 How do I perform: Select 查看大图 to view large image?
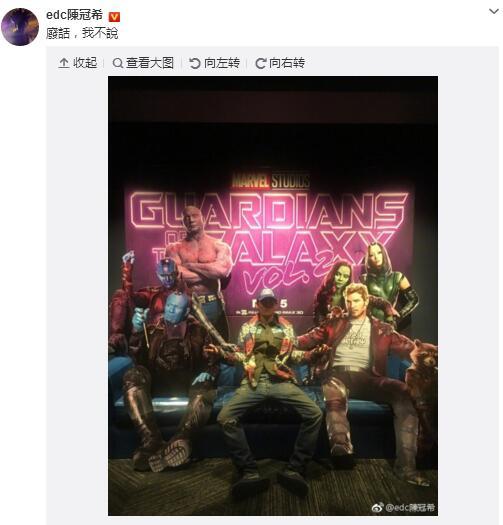click(150, 63)
